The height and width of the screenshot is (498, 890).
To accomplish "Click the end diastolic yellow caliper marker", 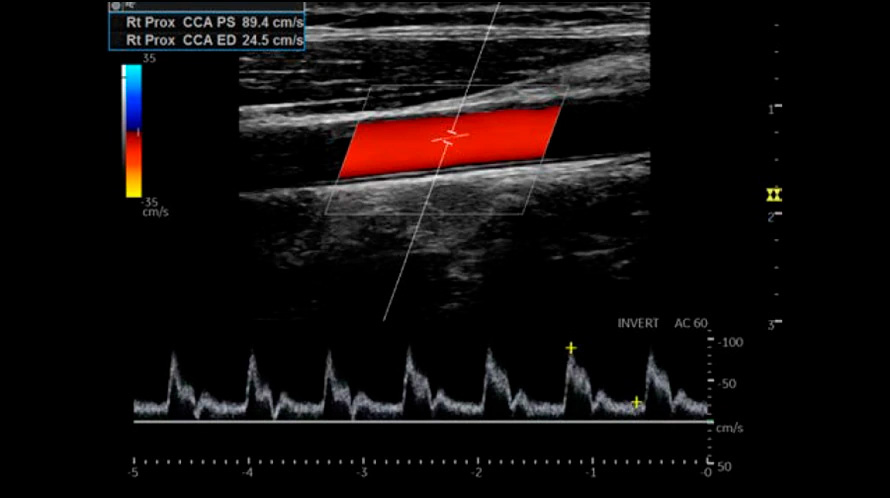I will pyautogui.click(x=636, y=402).
